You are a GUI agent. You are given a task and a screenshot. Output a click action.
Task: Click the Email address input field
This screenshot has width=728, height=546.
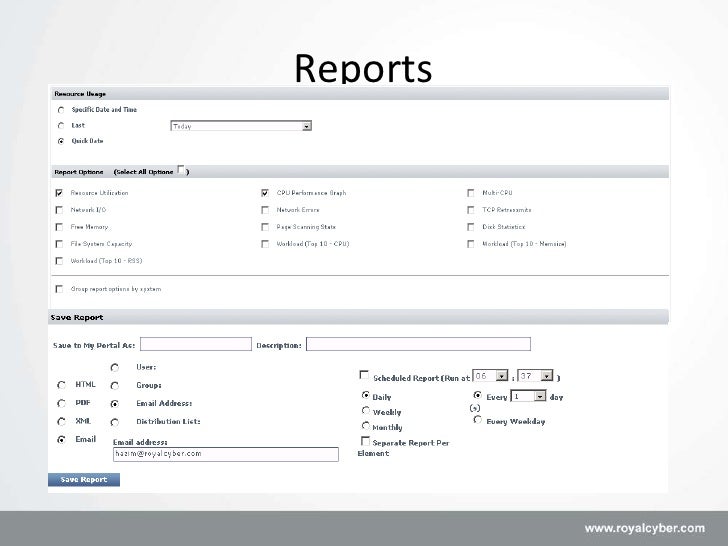tap(226, 454)
